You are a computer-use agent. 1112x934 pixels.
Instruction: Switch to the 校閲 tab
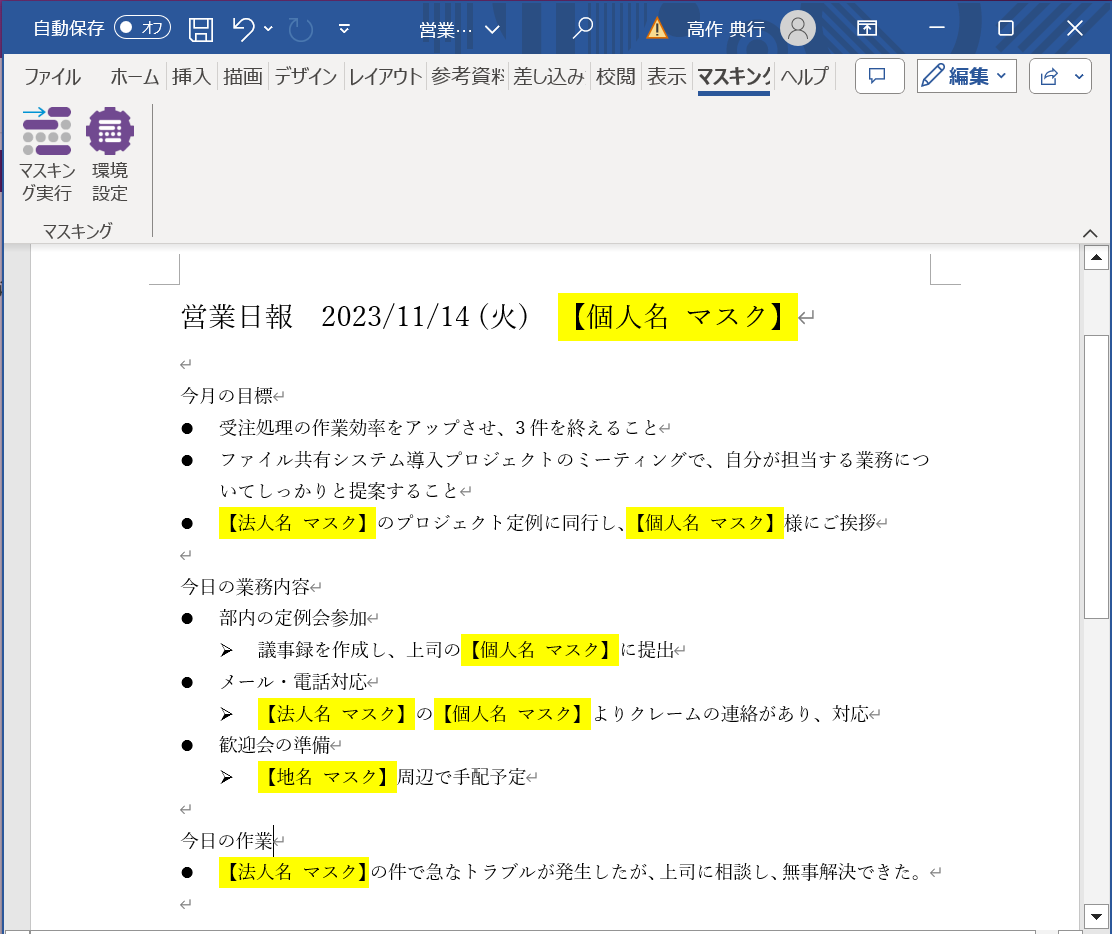[x=616, y=76]
